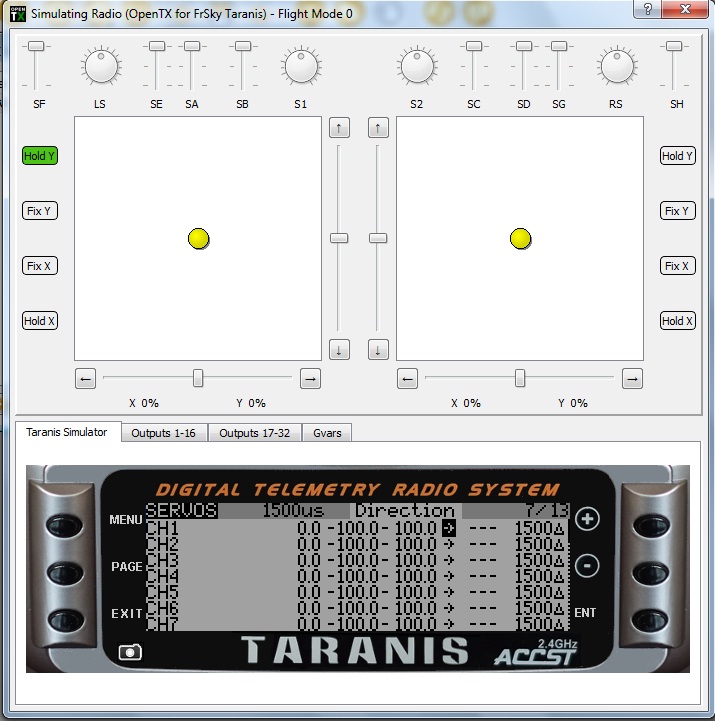Toggle the left stick Hold X button

tap(40, 321)
